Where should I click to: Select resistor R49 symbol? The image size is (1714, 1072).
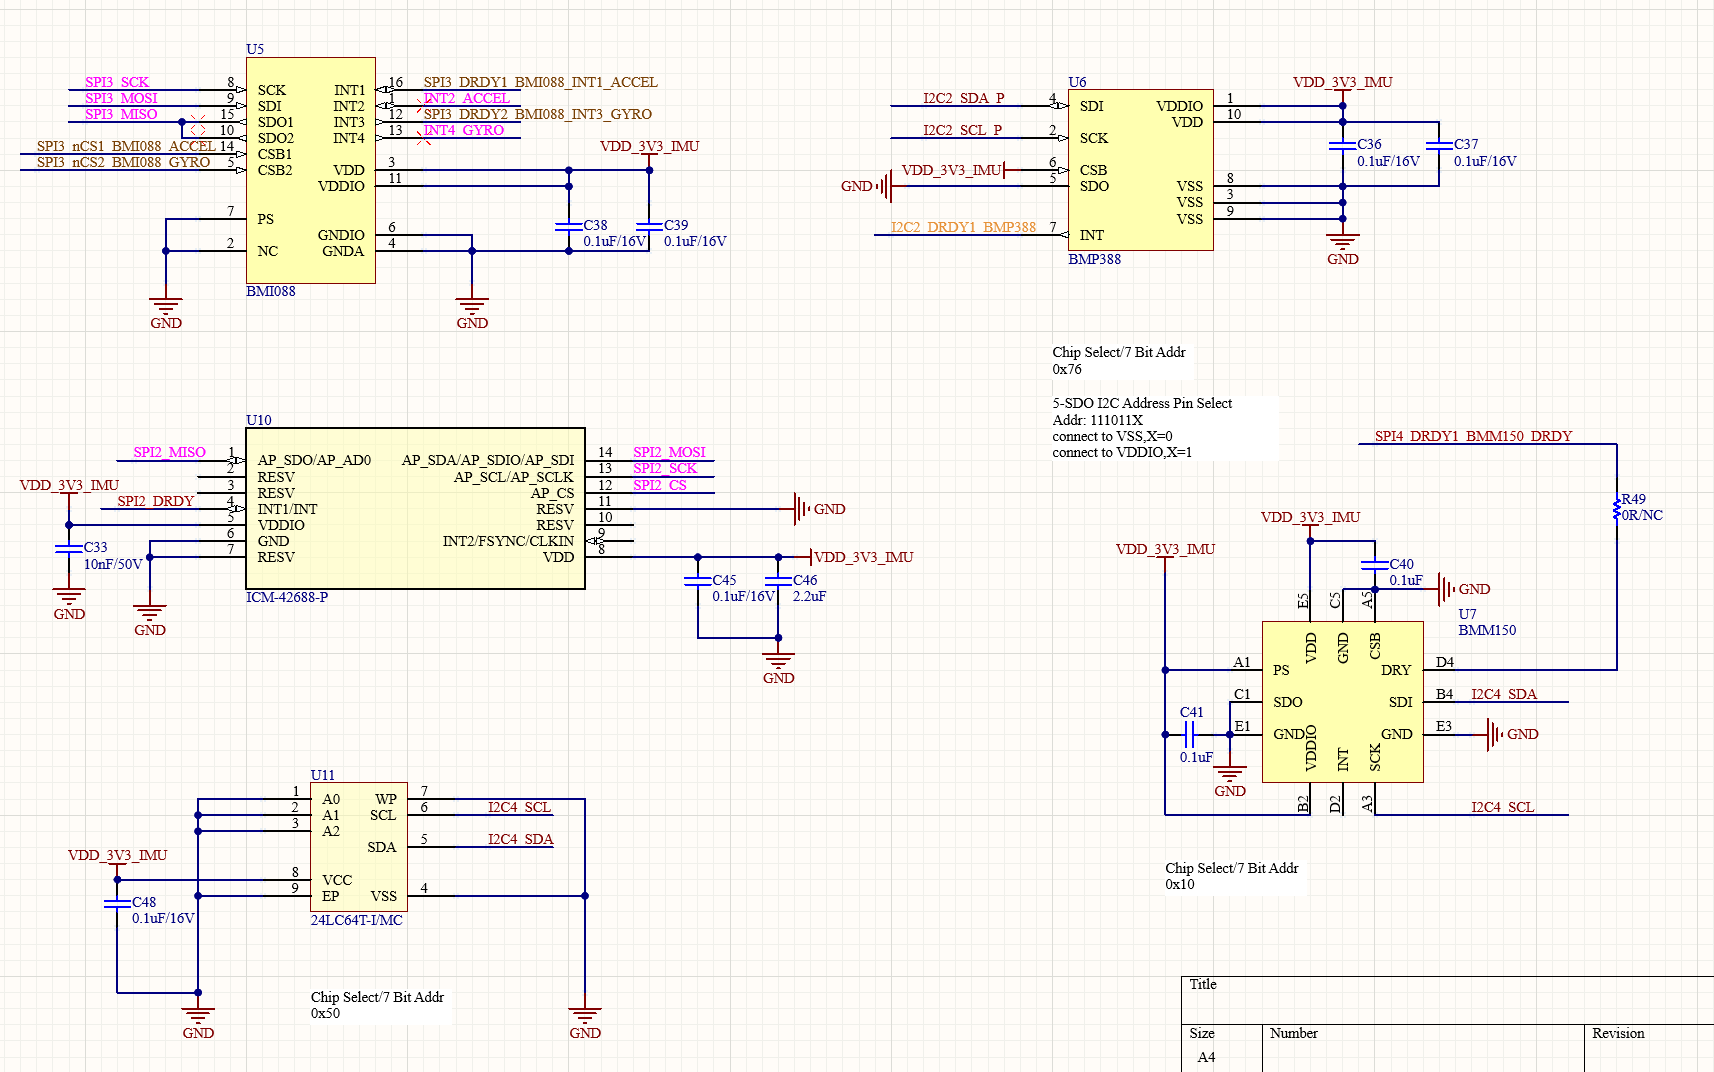coord(1617,508)
